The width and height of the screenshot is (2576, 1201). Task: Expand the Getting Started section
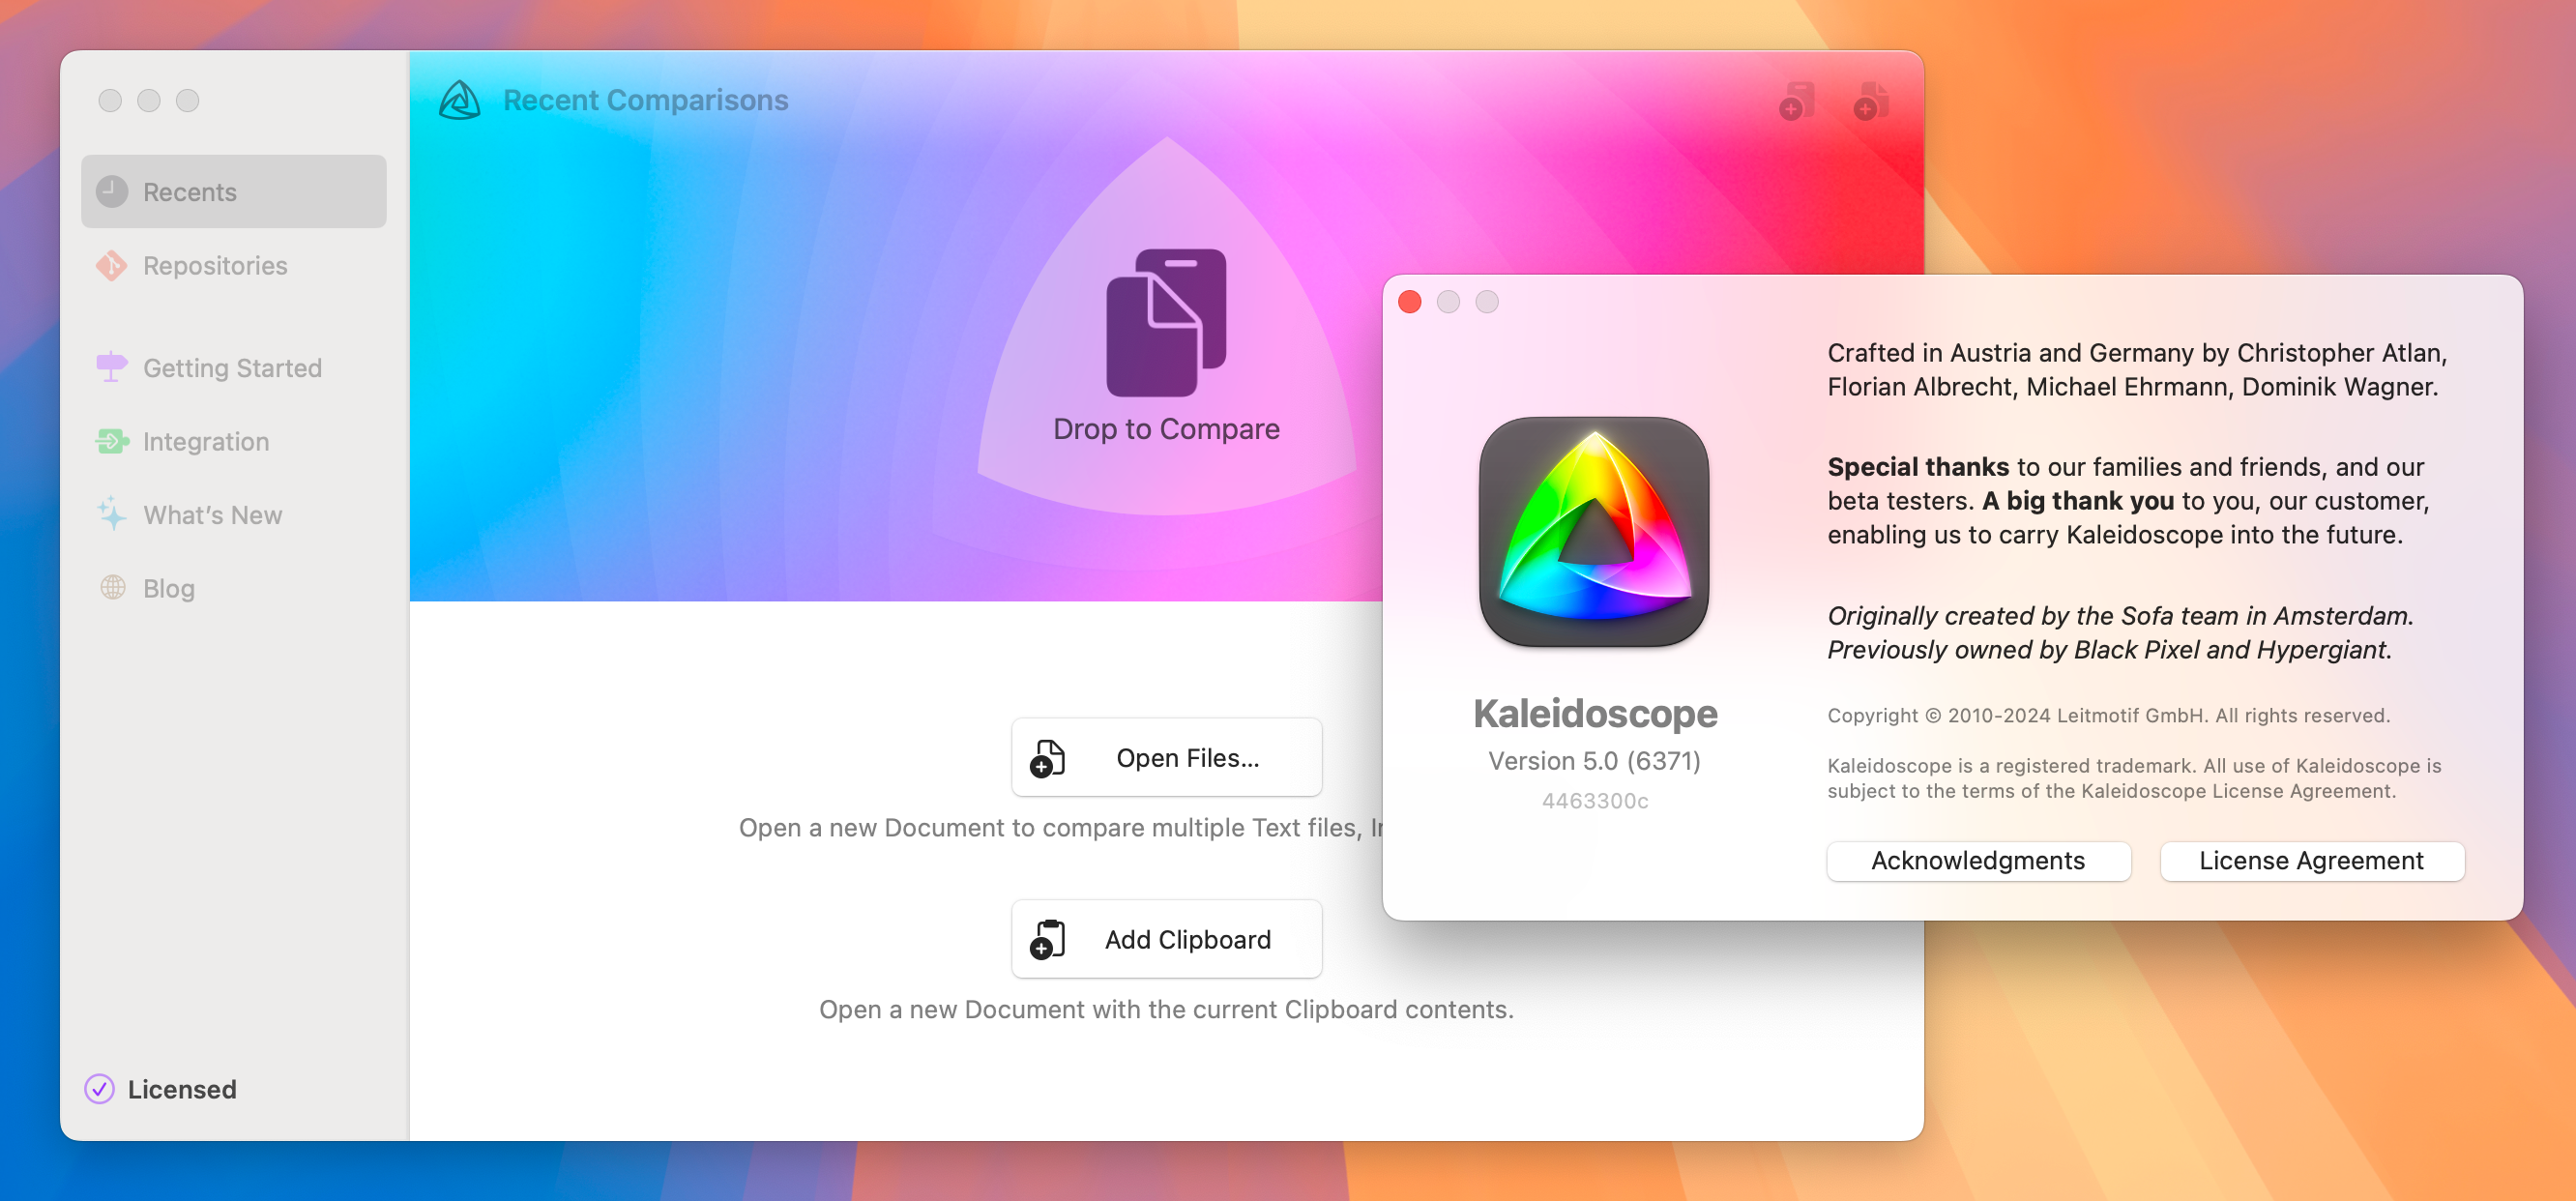233,366
